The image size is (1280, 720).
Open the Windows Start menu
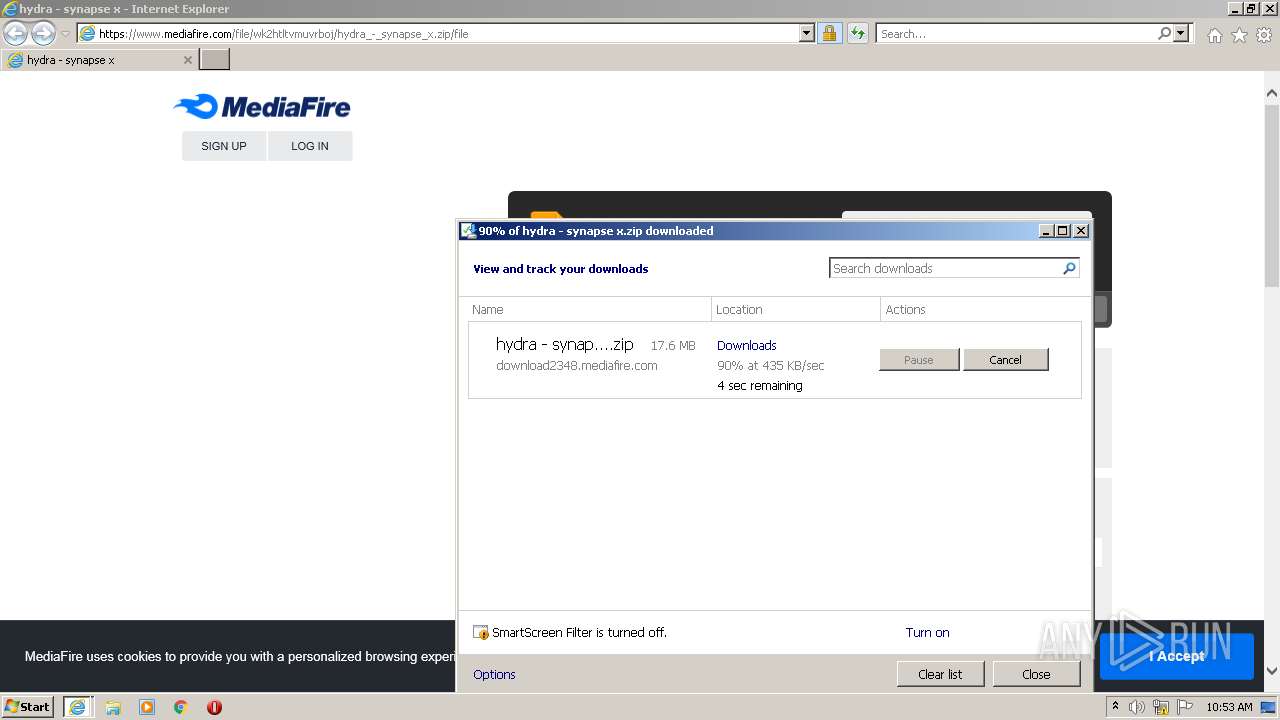coord(28,706)
